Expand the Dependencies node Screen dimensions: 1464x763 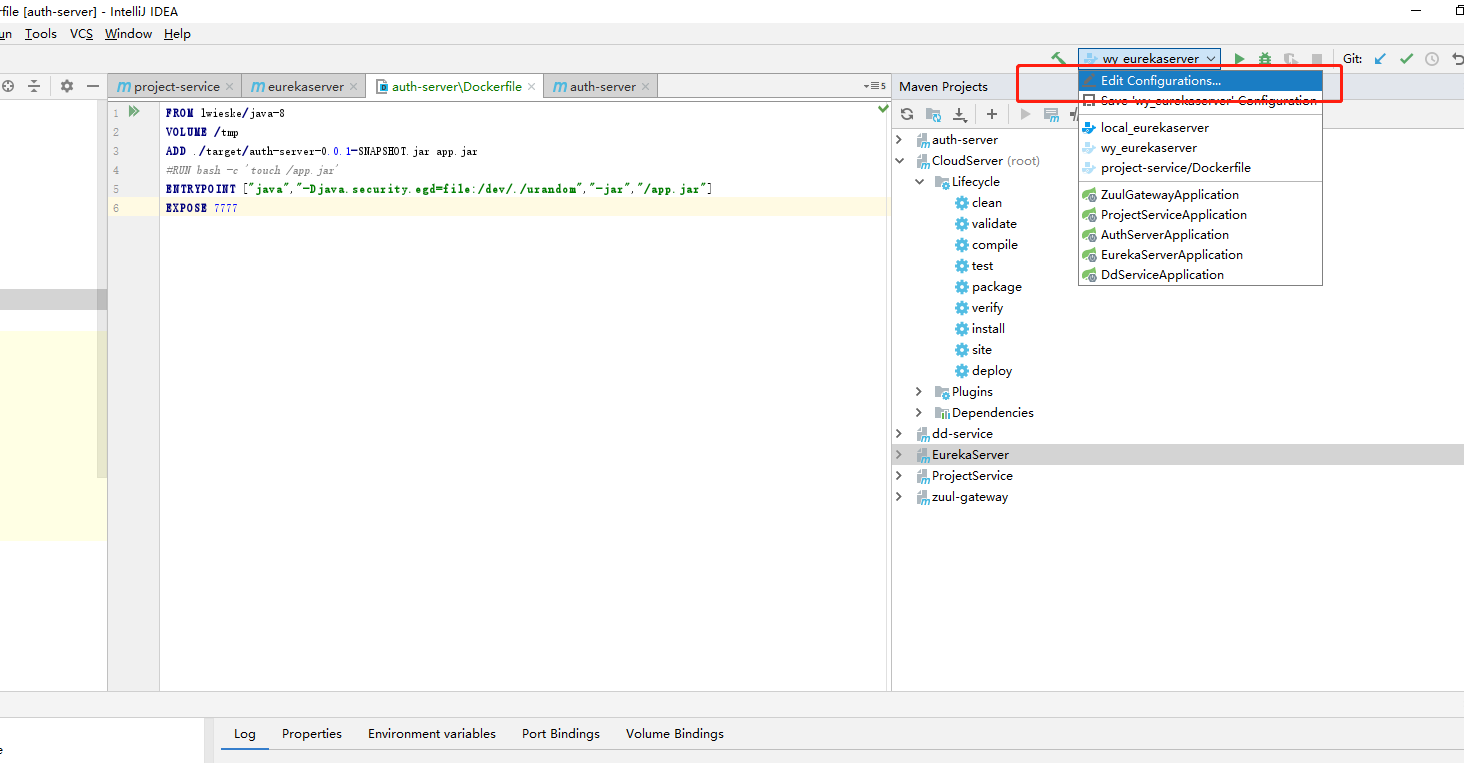[919, 413]
